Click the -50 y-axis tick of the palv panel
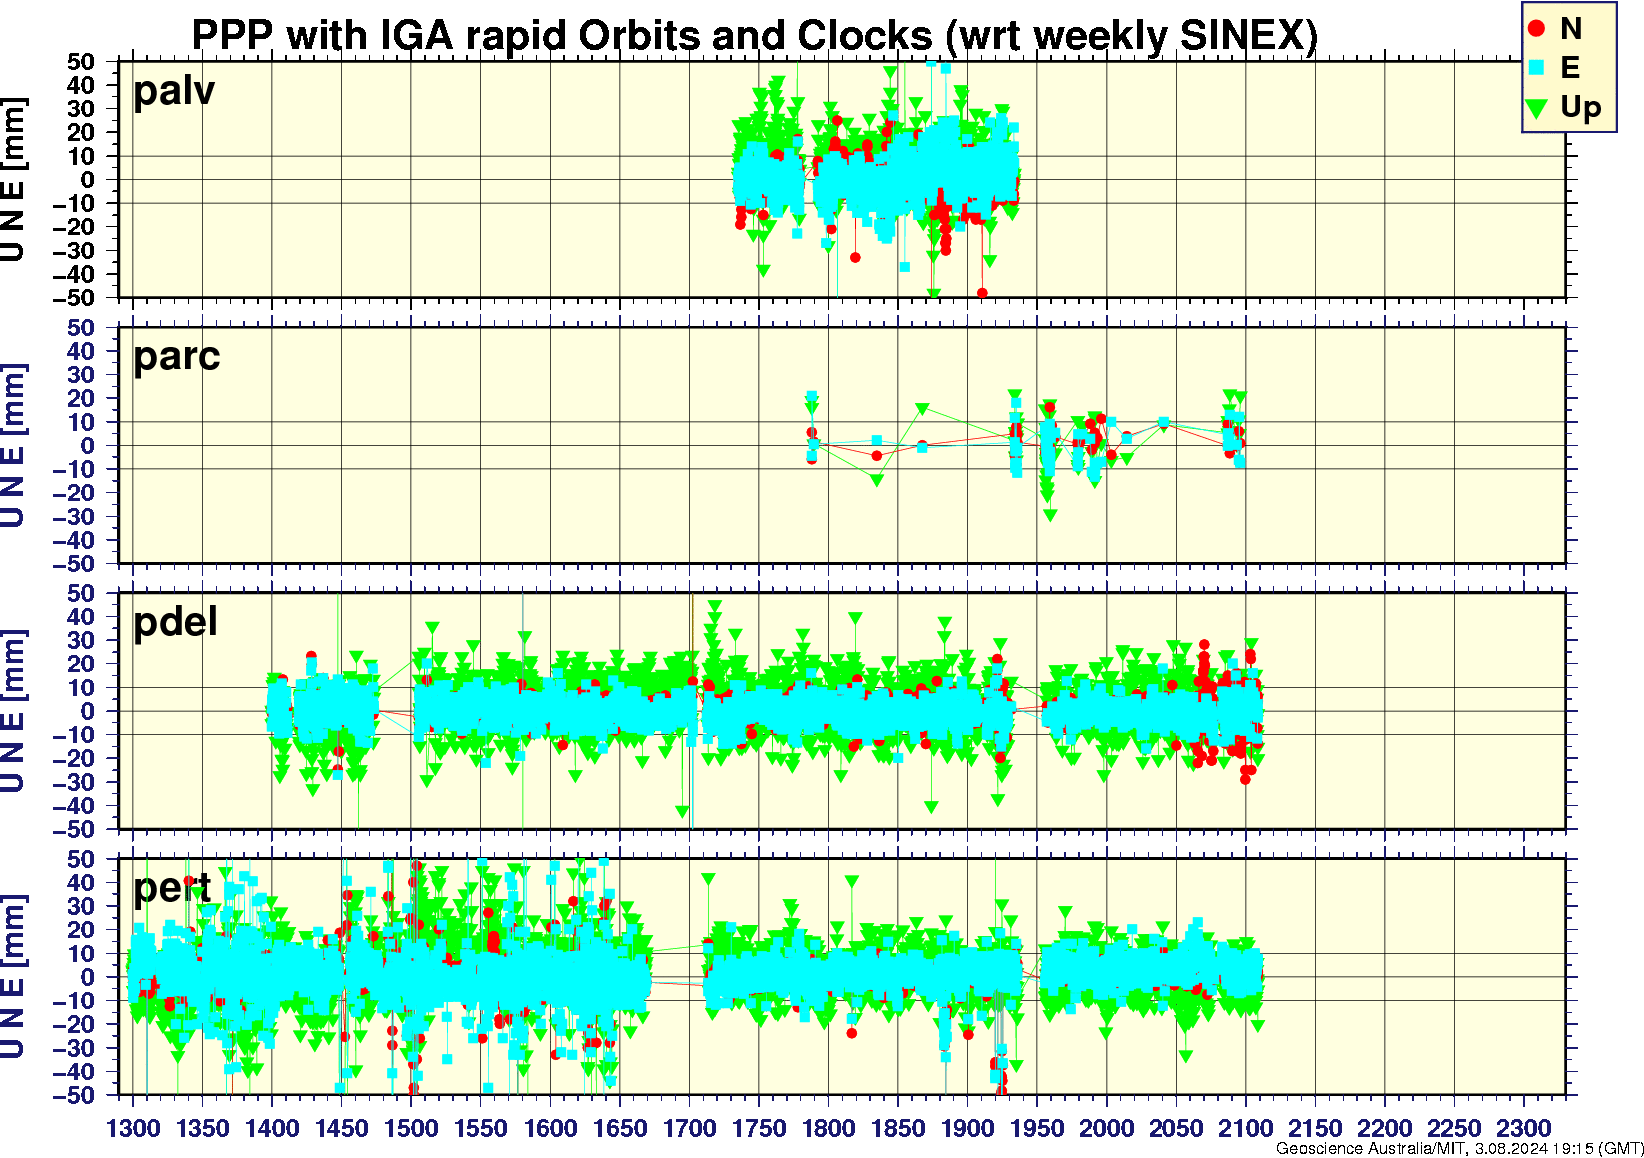This screenshot has height=1158, width=1644. click(75, 297)
